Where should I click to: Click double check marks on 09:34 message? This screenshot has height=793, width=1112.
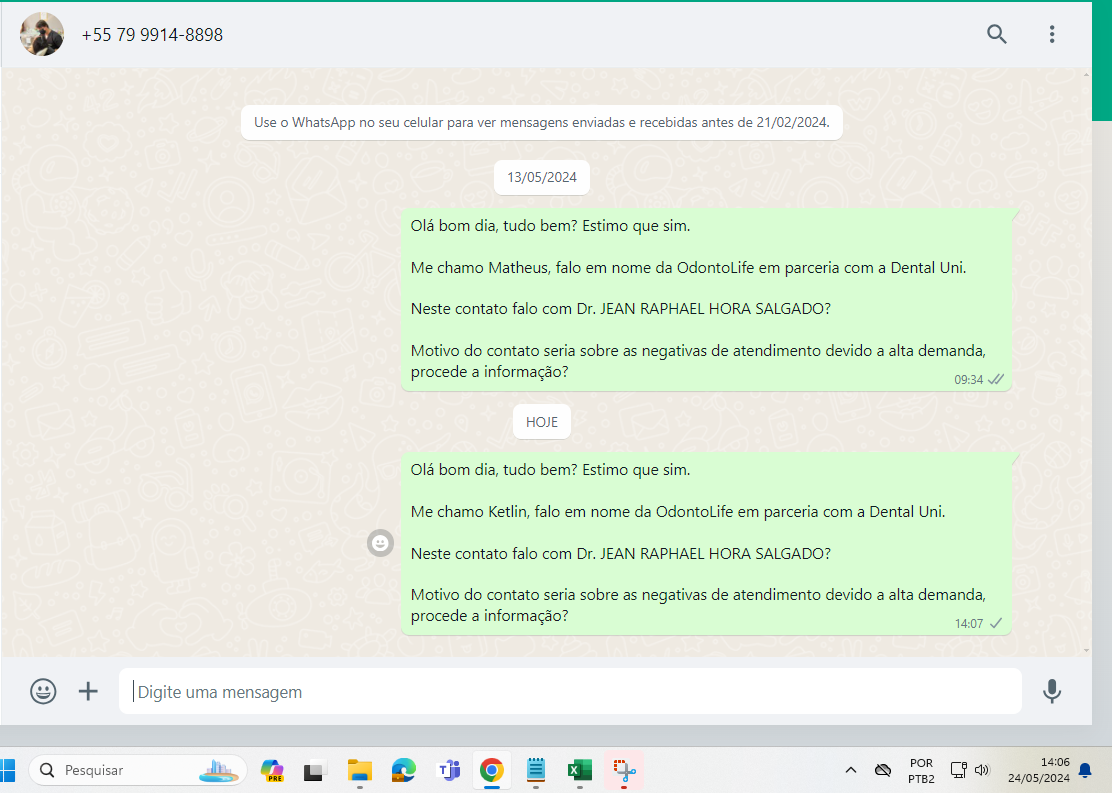coord(996,379)
